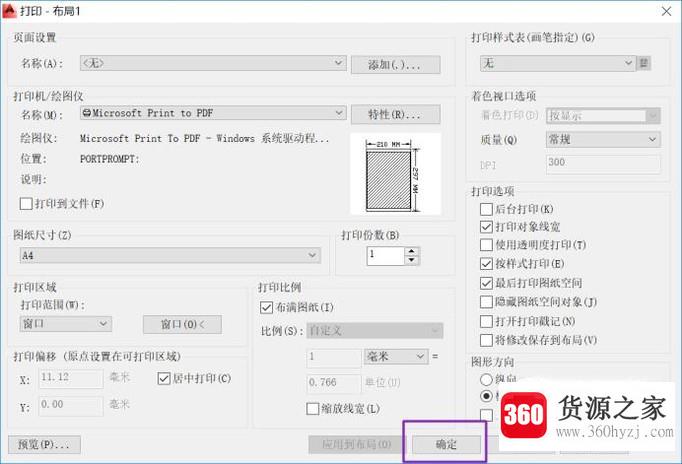Click the DPI 300 field
Image resolution: width=682 pixels, height=464 pixels.
click(603, 164)
